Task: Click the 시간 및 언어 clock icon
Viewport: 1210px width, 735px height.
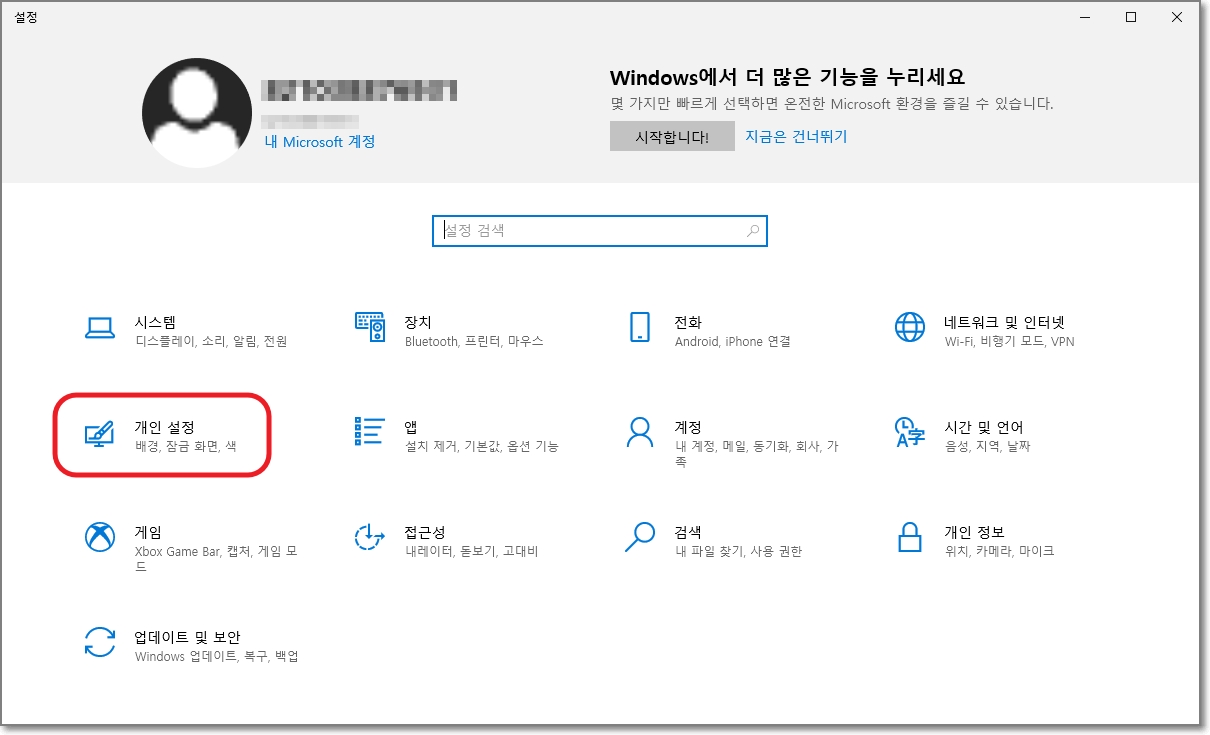Action: pos(910,432)
